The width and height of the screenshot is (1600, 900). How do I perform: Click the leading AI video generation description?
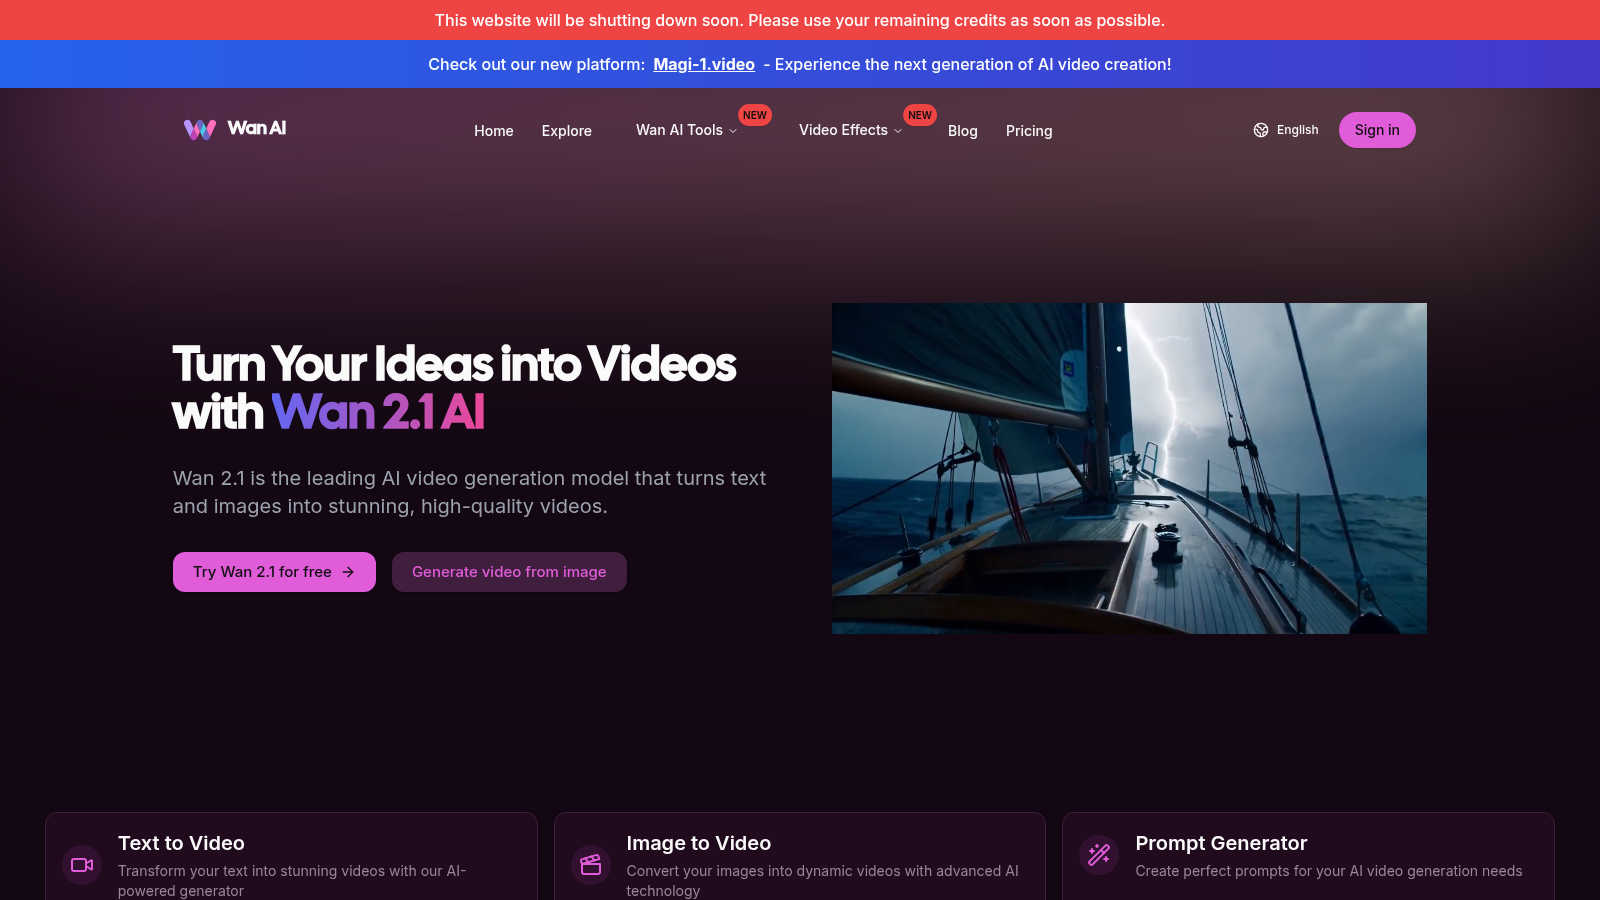[469, 492]
